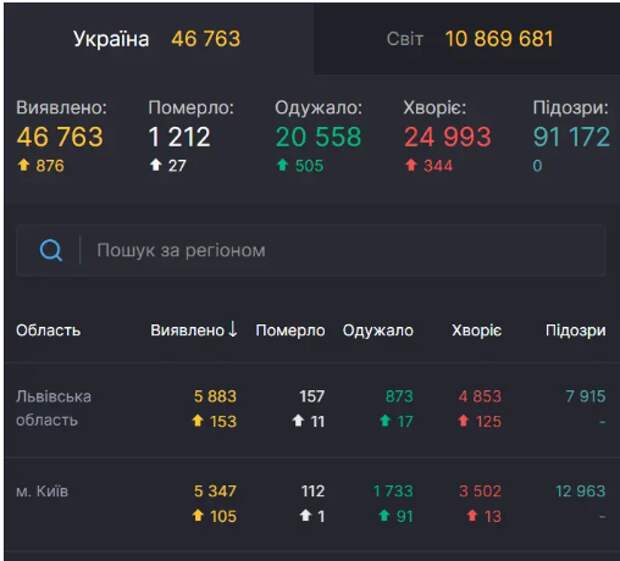Click the Хворіє column header
The width and height of the screenshot is (620, 561).
(476, 330)
